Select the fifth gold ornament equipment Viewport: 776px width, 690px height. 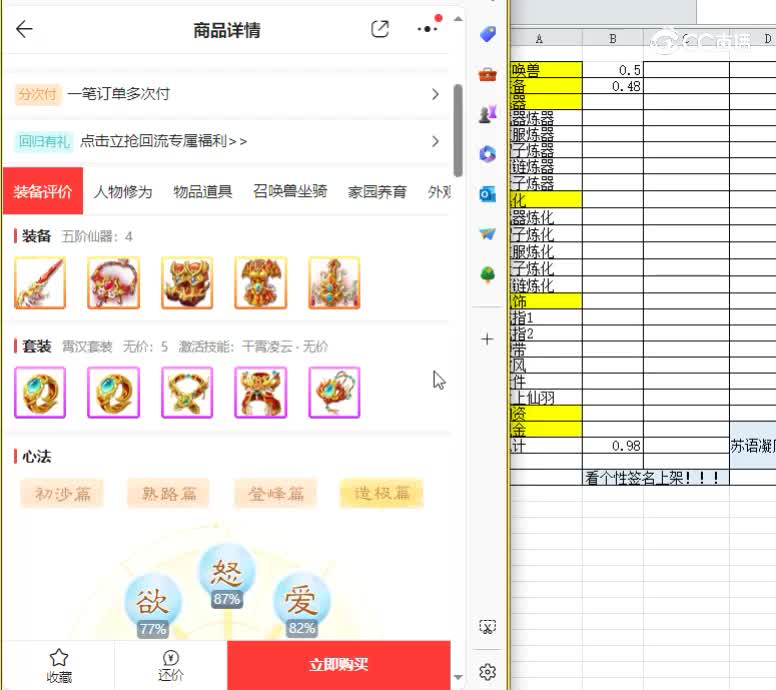(x=334, y=283)
